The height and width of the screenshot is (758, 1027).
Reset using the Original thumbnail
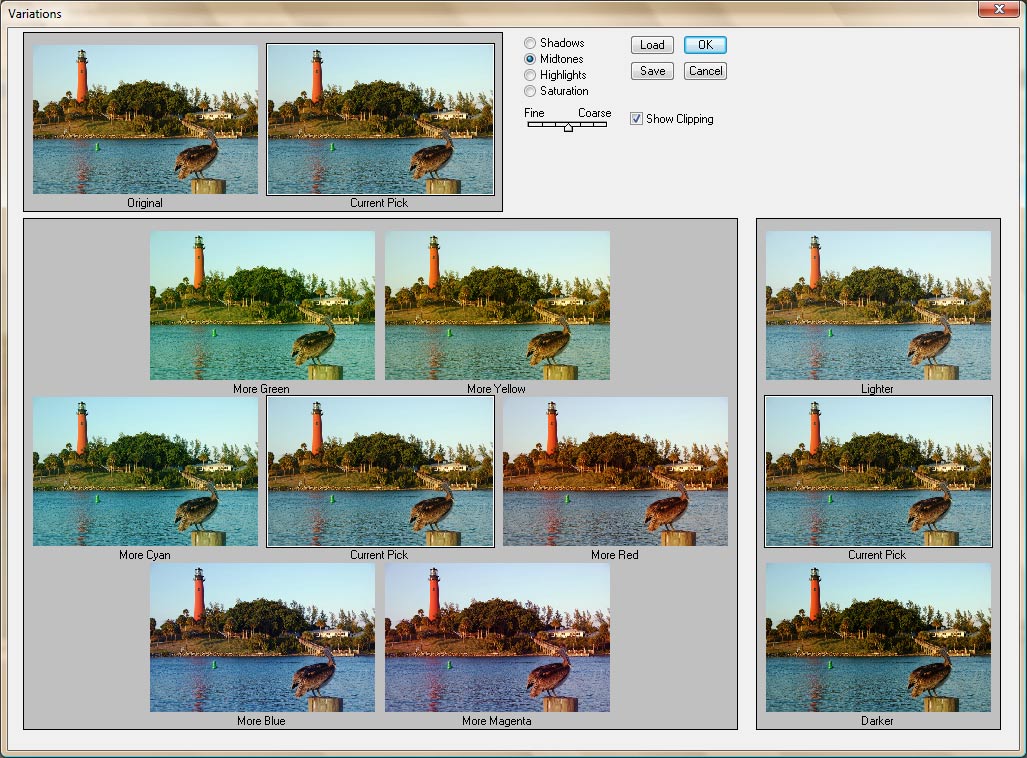(x=145, y=119)
